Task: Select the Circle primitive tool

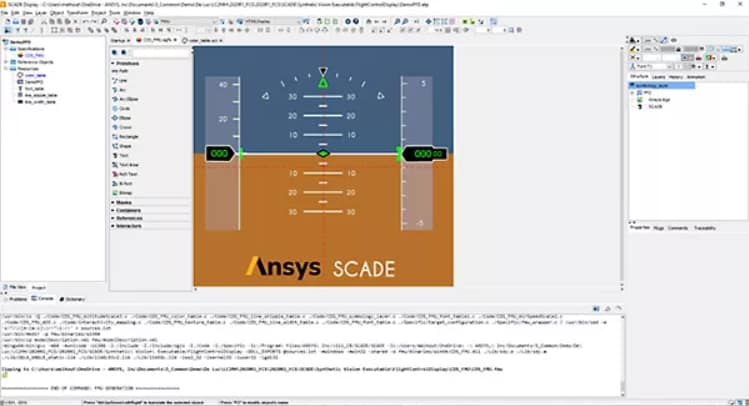Action: pos(121,108)
